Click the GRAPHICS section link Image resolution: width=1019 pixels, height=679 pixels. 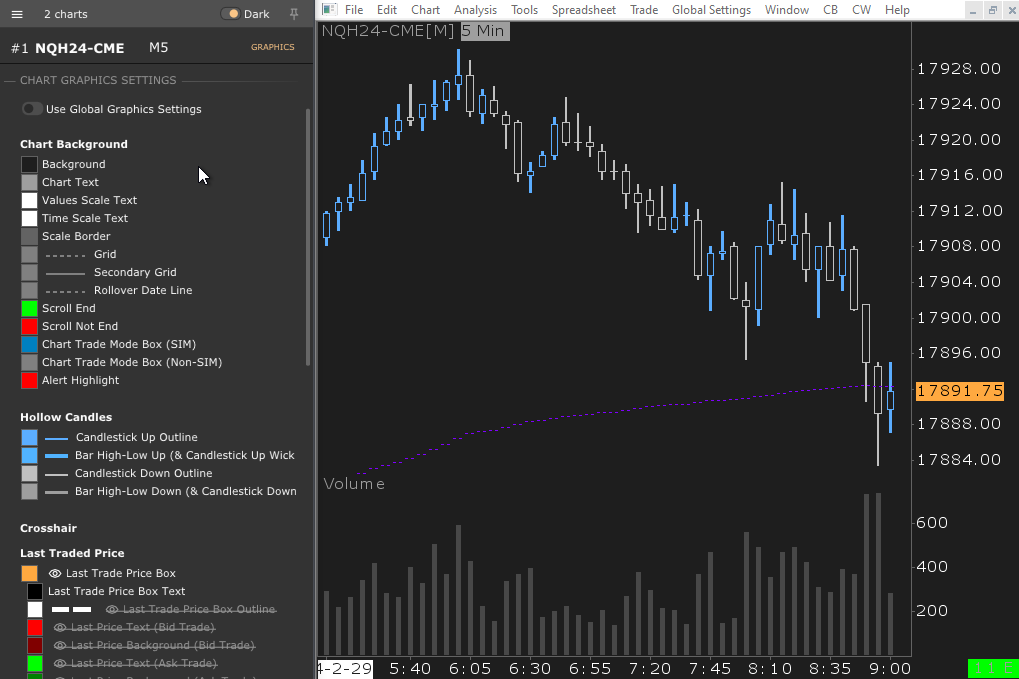tap(272, 47)
